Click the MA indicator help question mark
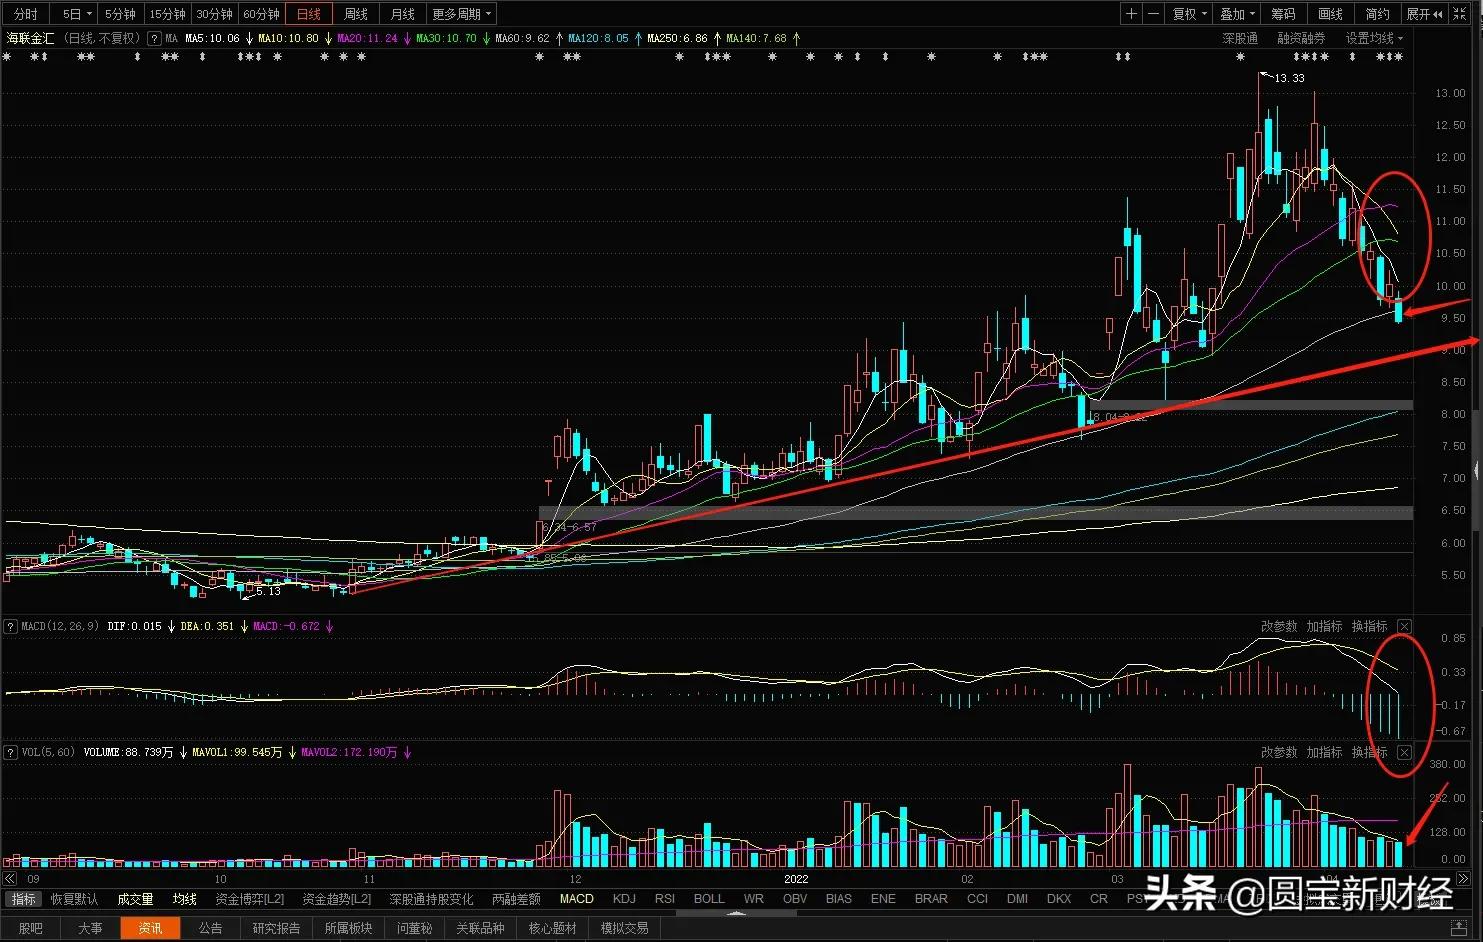 pyautogui.click(x=154, y=39)
